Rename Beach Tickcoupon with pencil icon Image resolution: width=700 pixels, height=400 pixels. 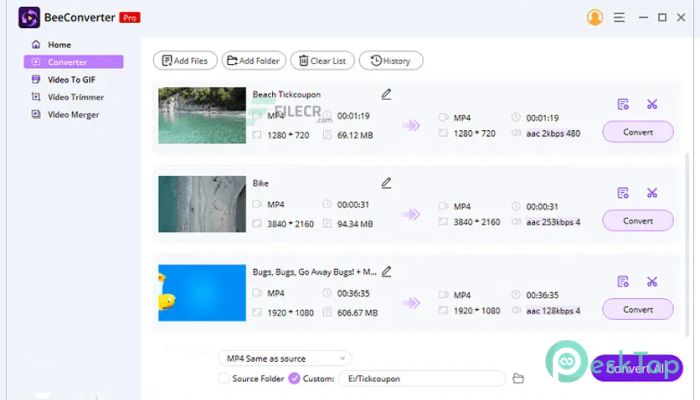[x=386, y=94]
